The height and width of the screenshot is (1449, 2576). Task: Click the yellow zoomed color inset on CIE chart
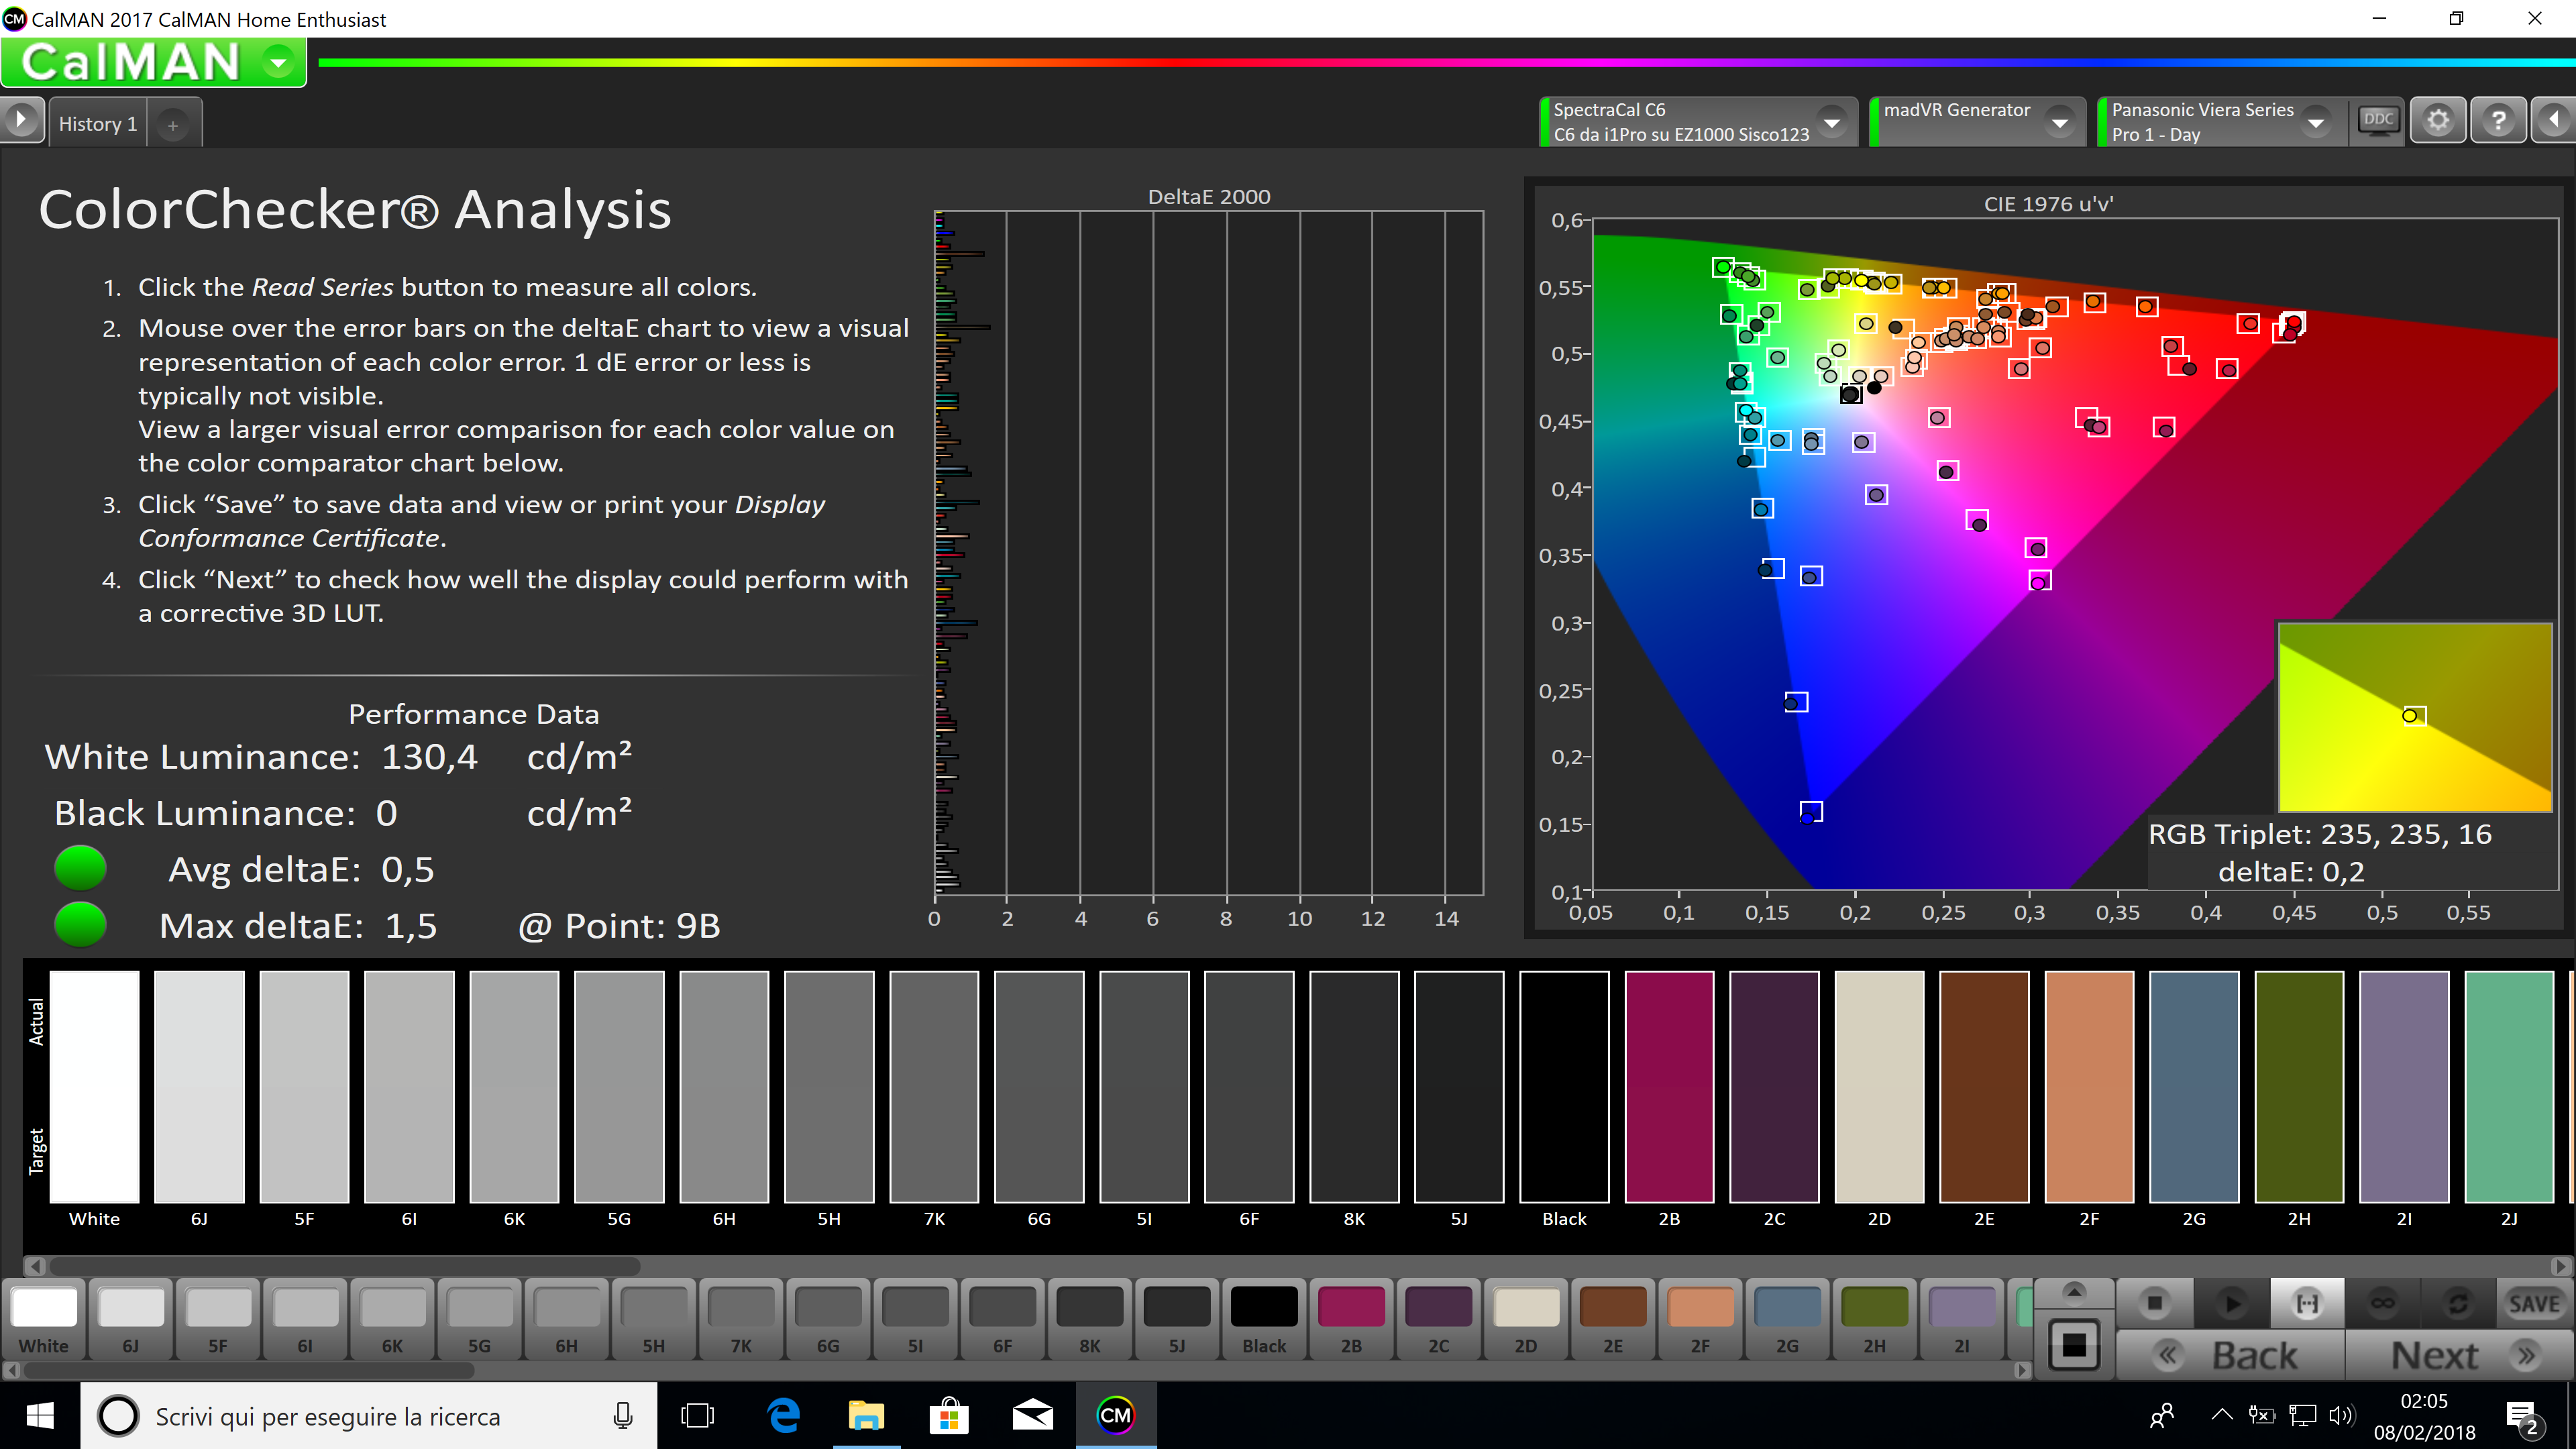click(2414, 717)
